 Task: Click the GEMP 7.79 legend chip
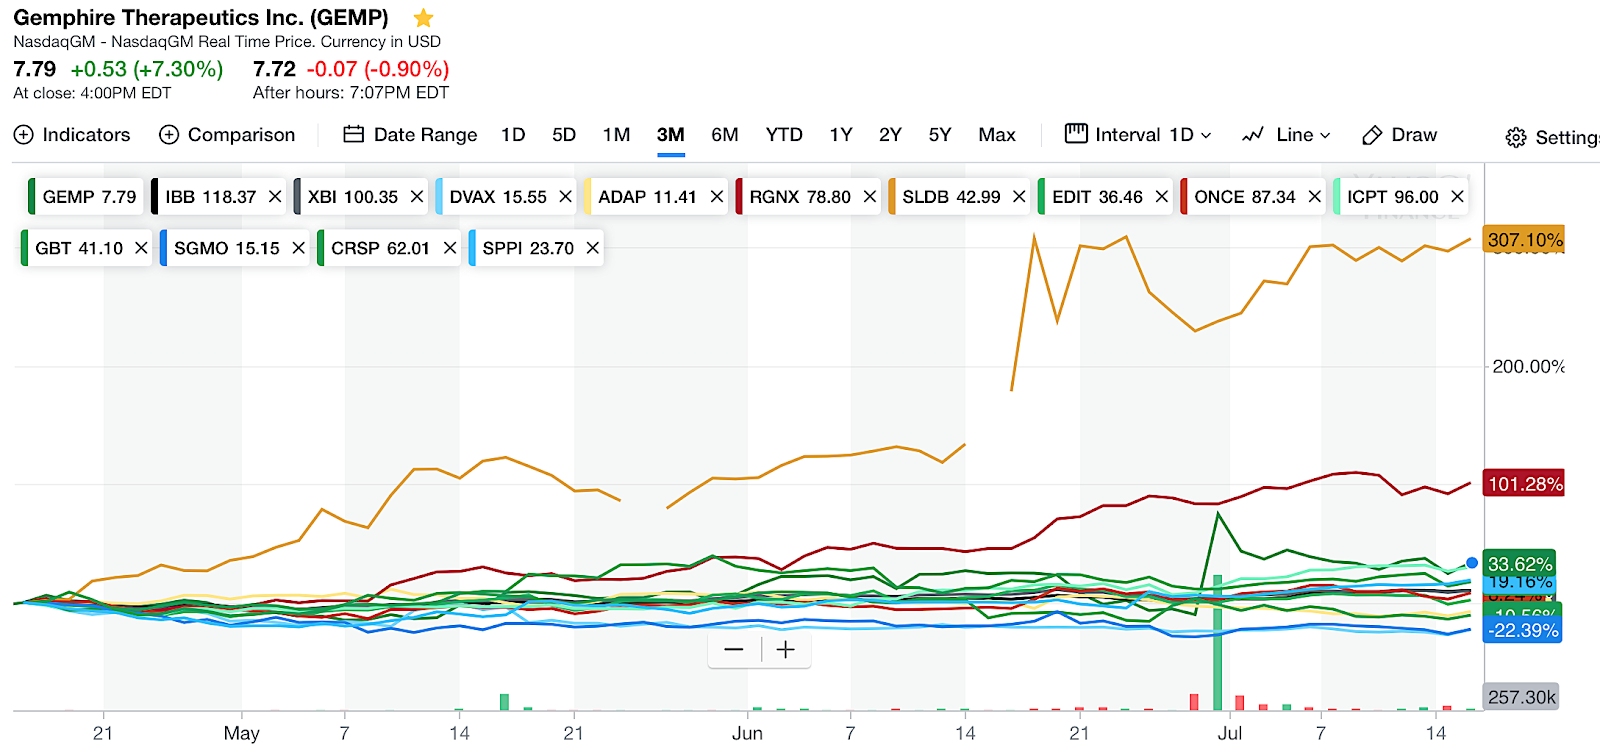click(86, 197)
